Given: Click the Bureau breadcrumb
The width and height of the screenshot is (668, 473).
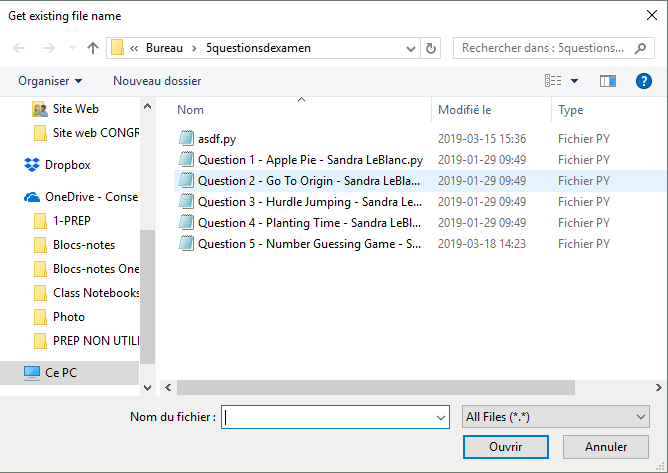Looking at the screenshot, I should pyautogui.click(x=164, y=48).
